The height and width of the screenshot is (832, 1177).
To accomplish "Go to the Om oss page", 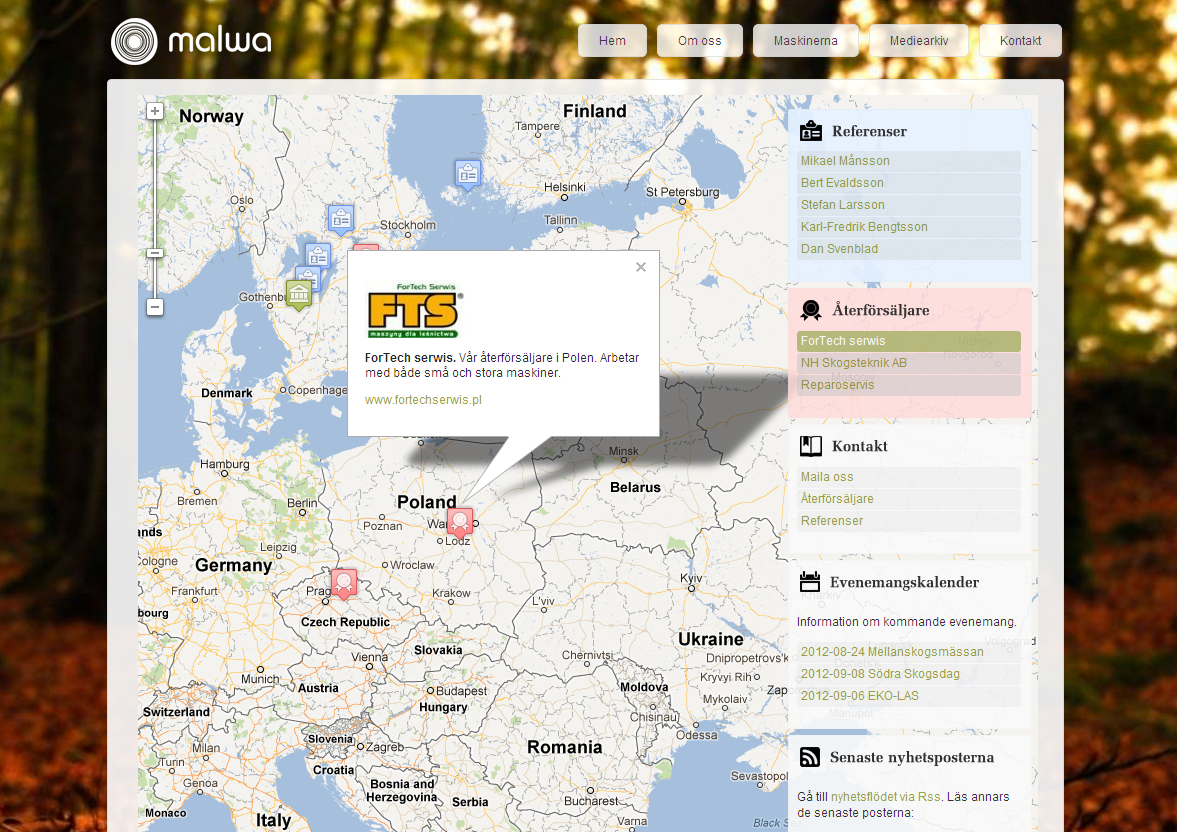I will click(700, 41).
